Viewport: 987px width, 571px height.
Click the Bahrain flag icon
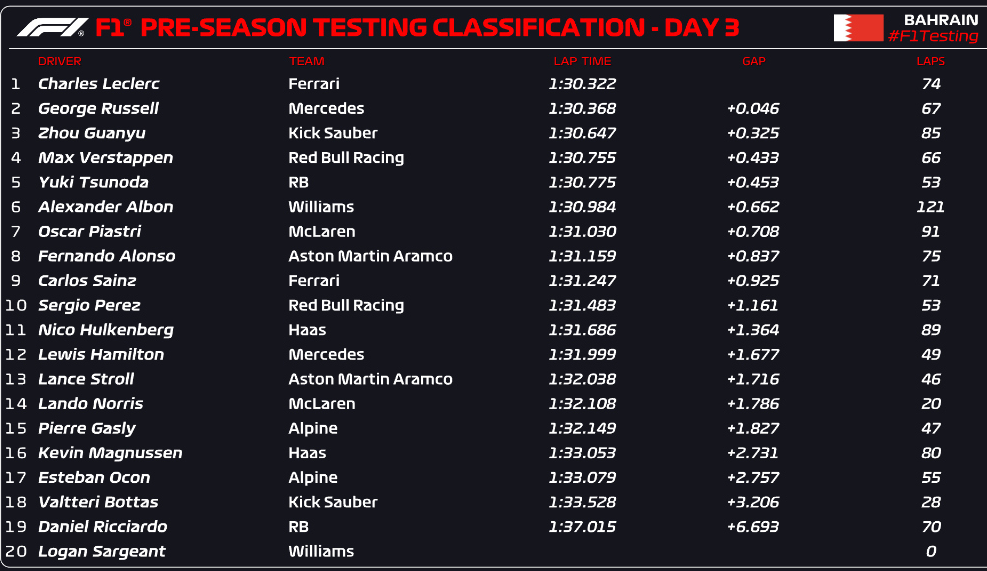pyautogui.click(x=859, y=28)
